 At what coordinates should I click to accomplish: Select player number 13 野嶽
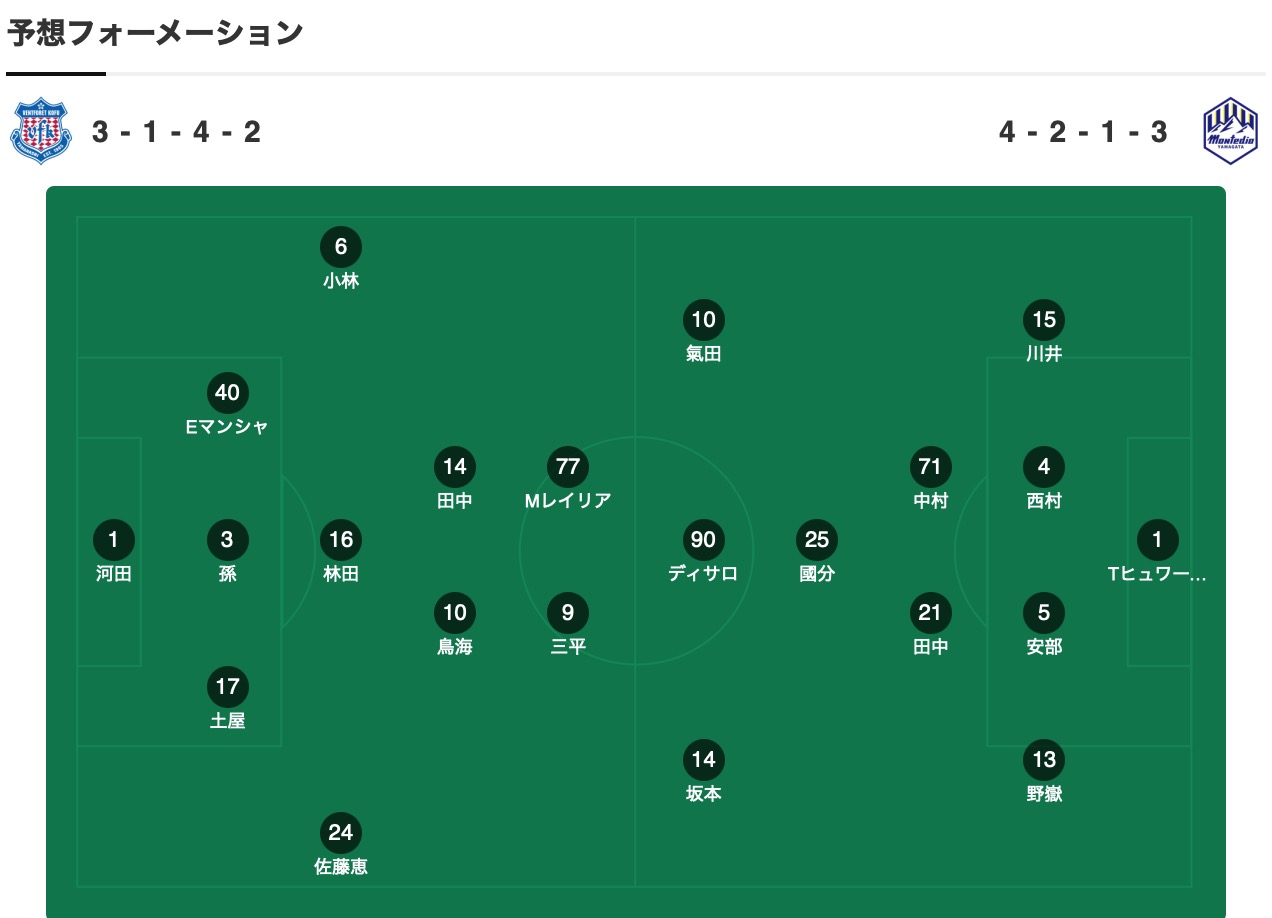pyautogui.click(x=1044, y=772)
